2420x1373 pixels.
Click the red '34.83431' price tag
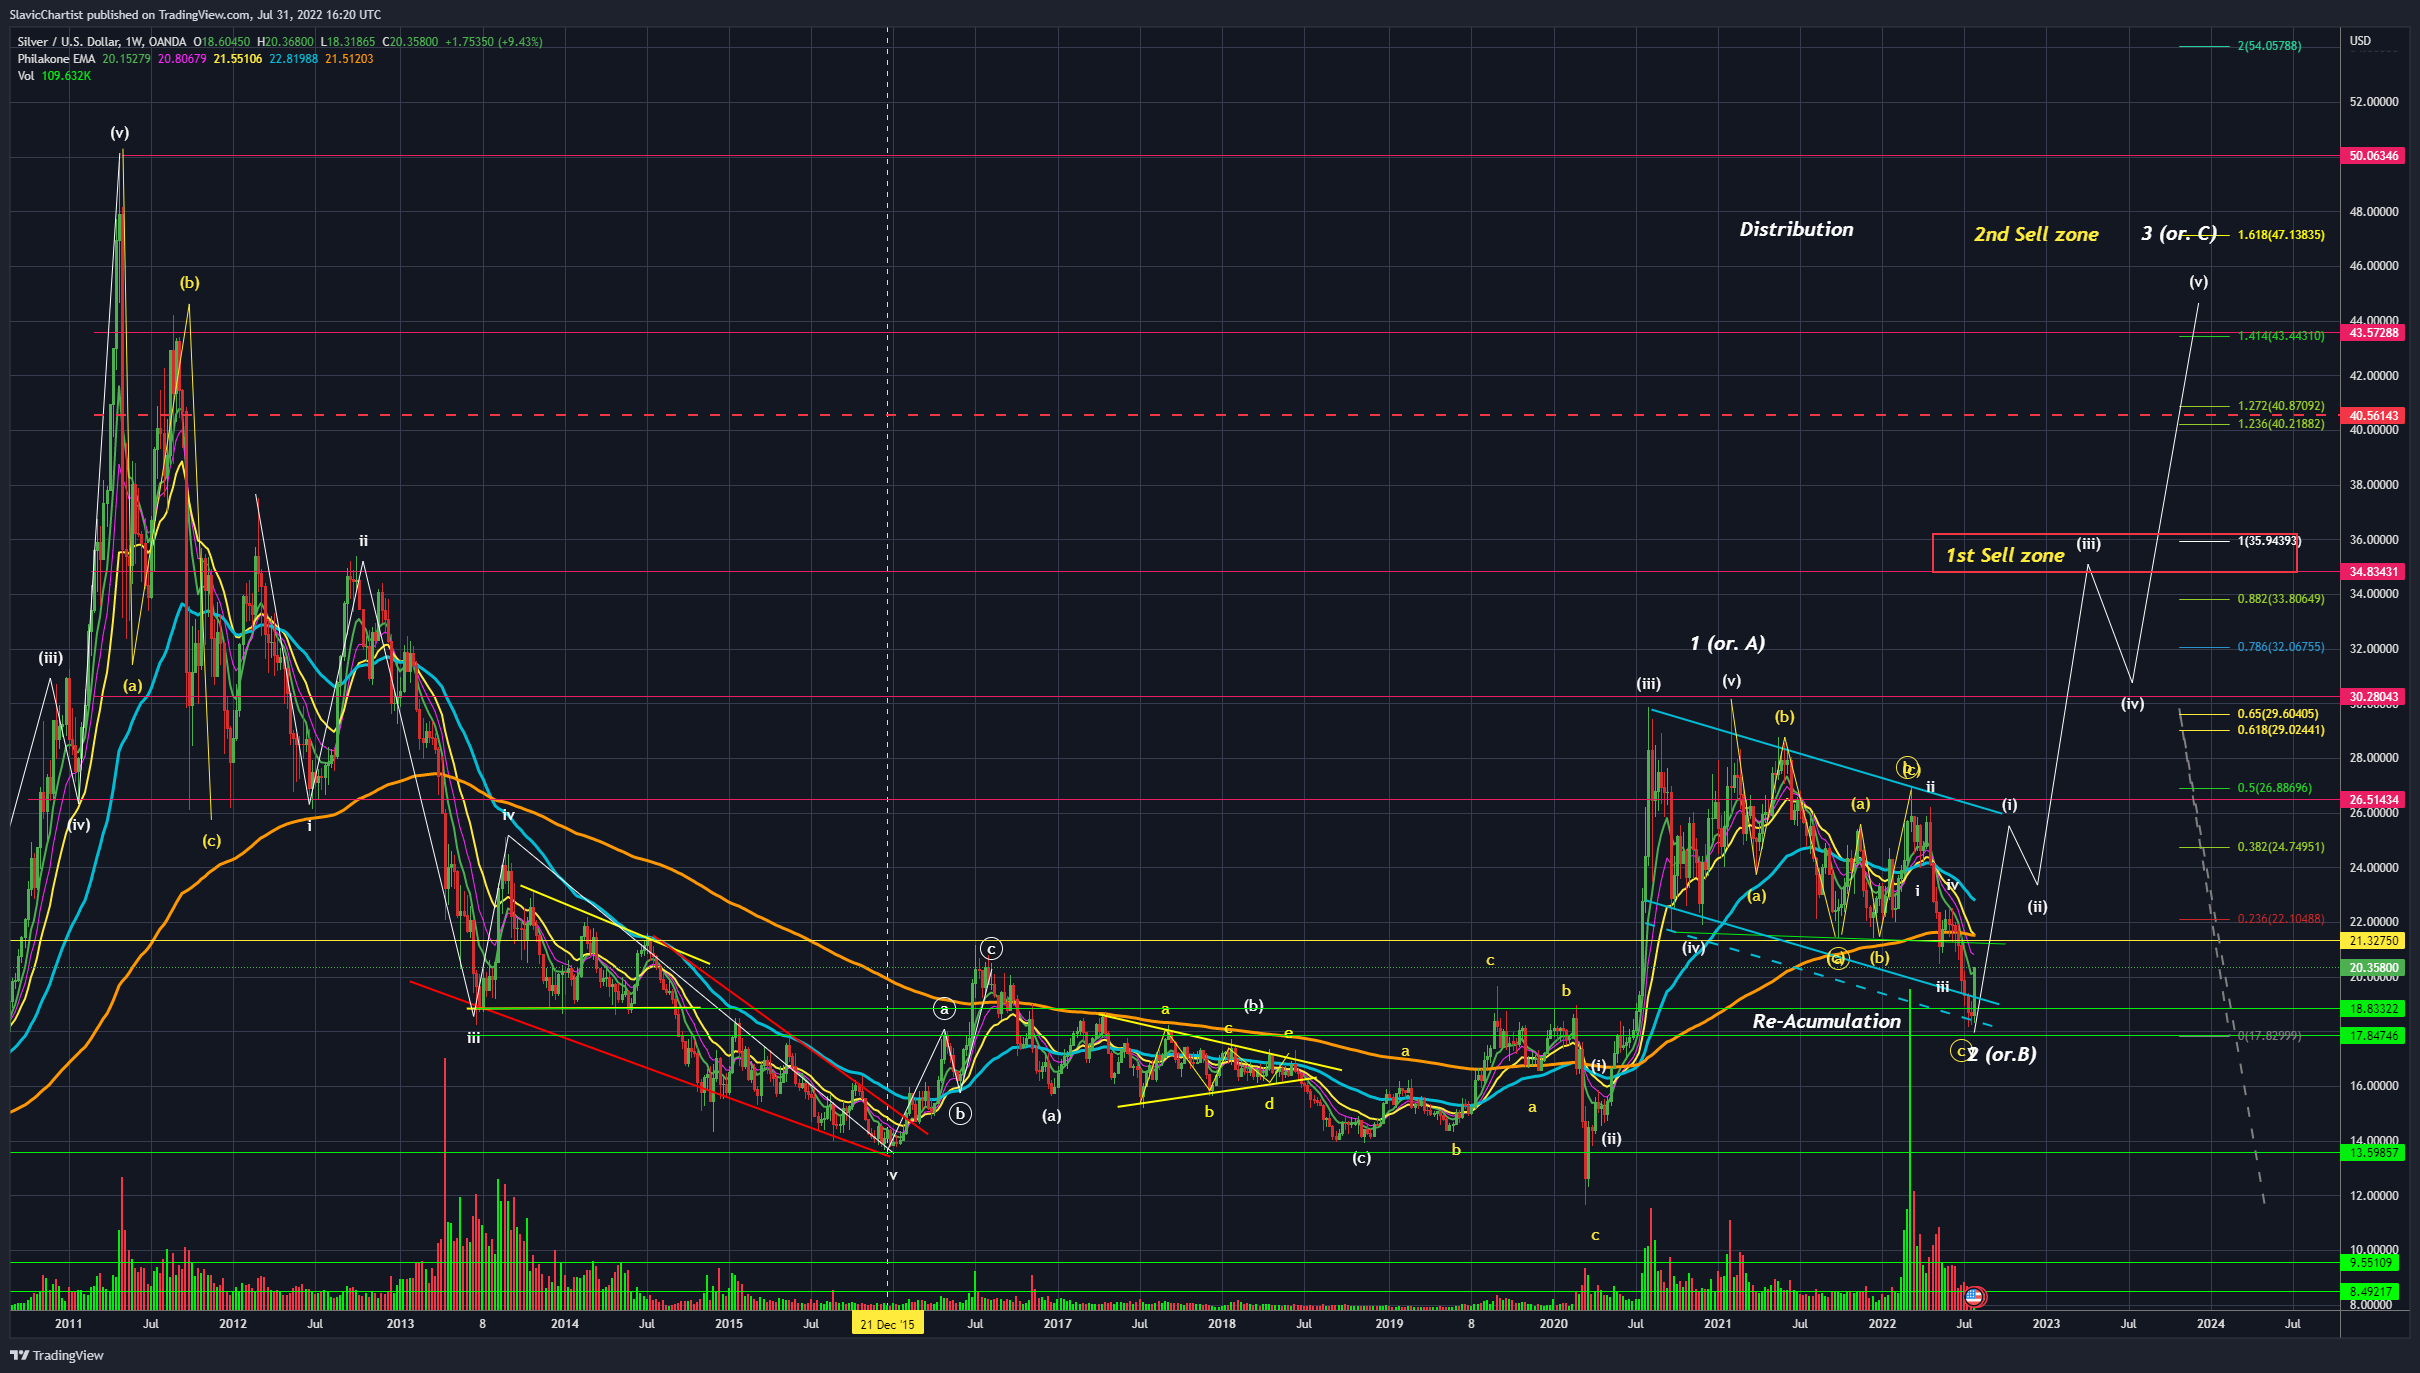(x=2373, y=572)
